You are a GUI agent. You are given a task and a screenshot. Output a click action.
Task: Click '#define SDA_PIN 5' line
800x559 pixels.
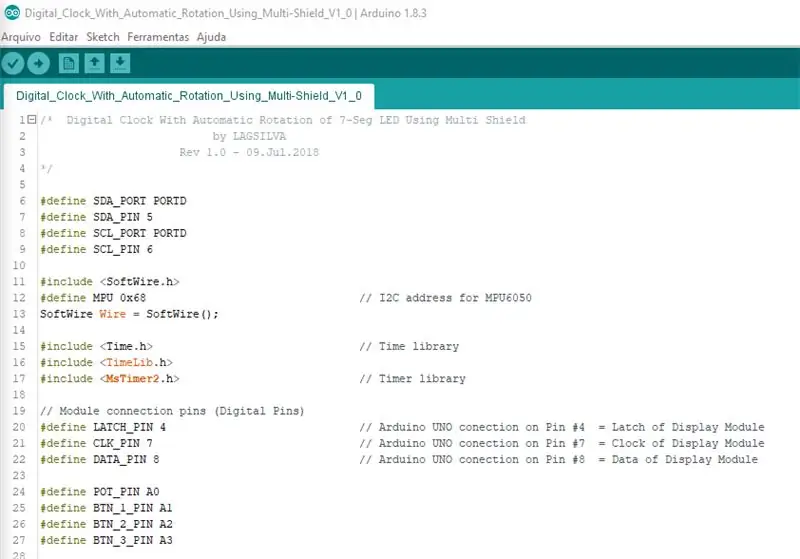coord(96,217)
